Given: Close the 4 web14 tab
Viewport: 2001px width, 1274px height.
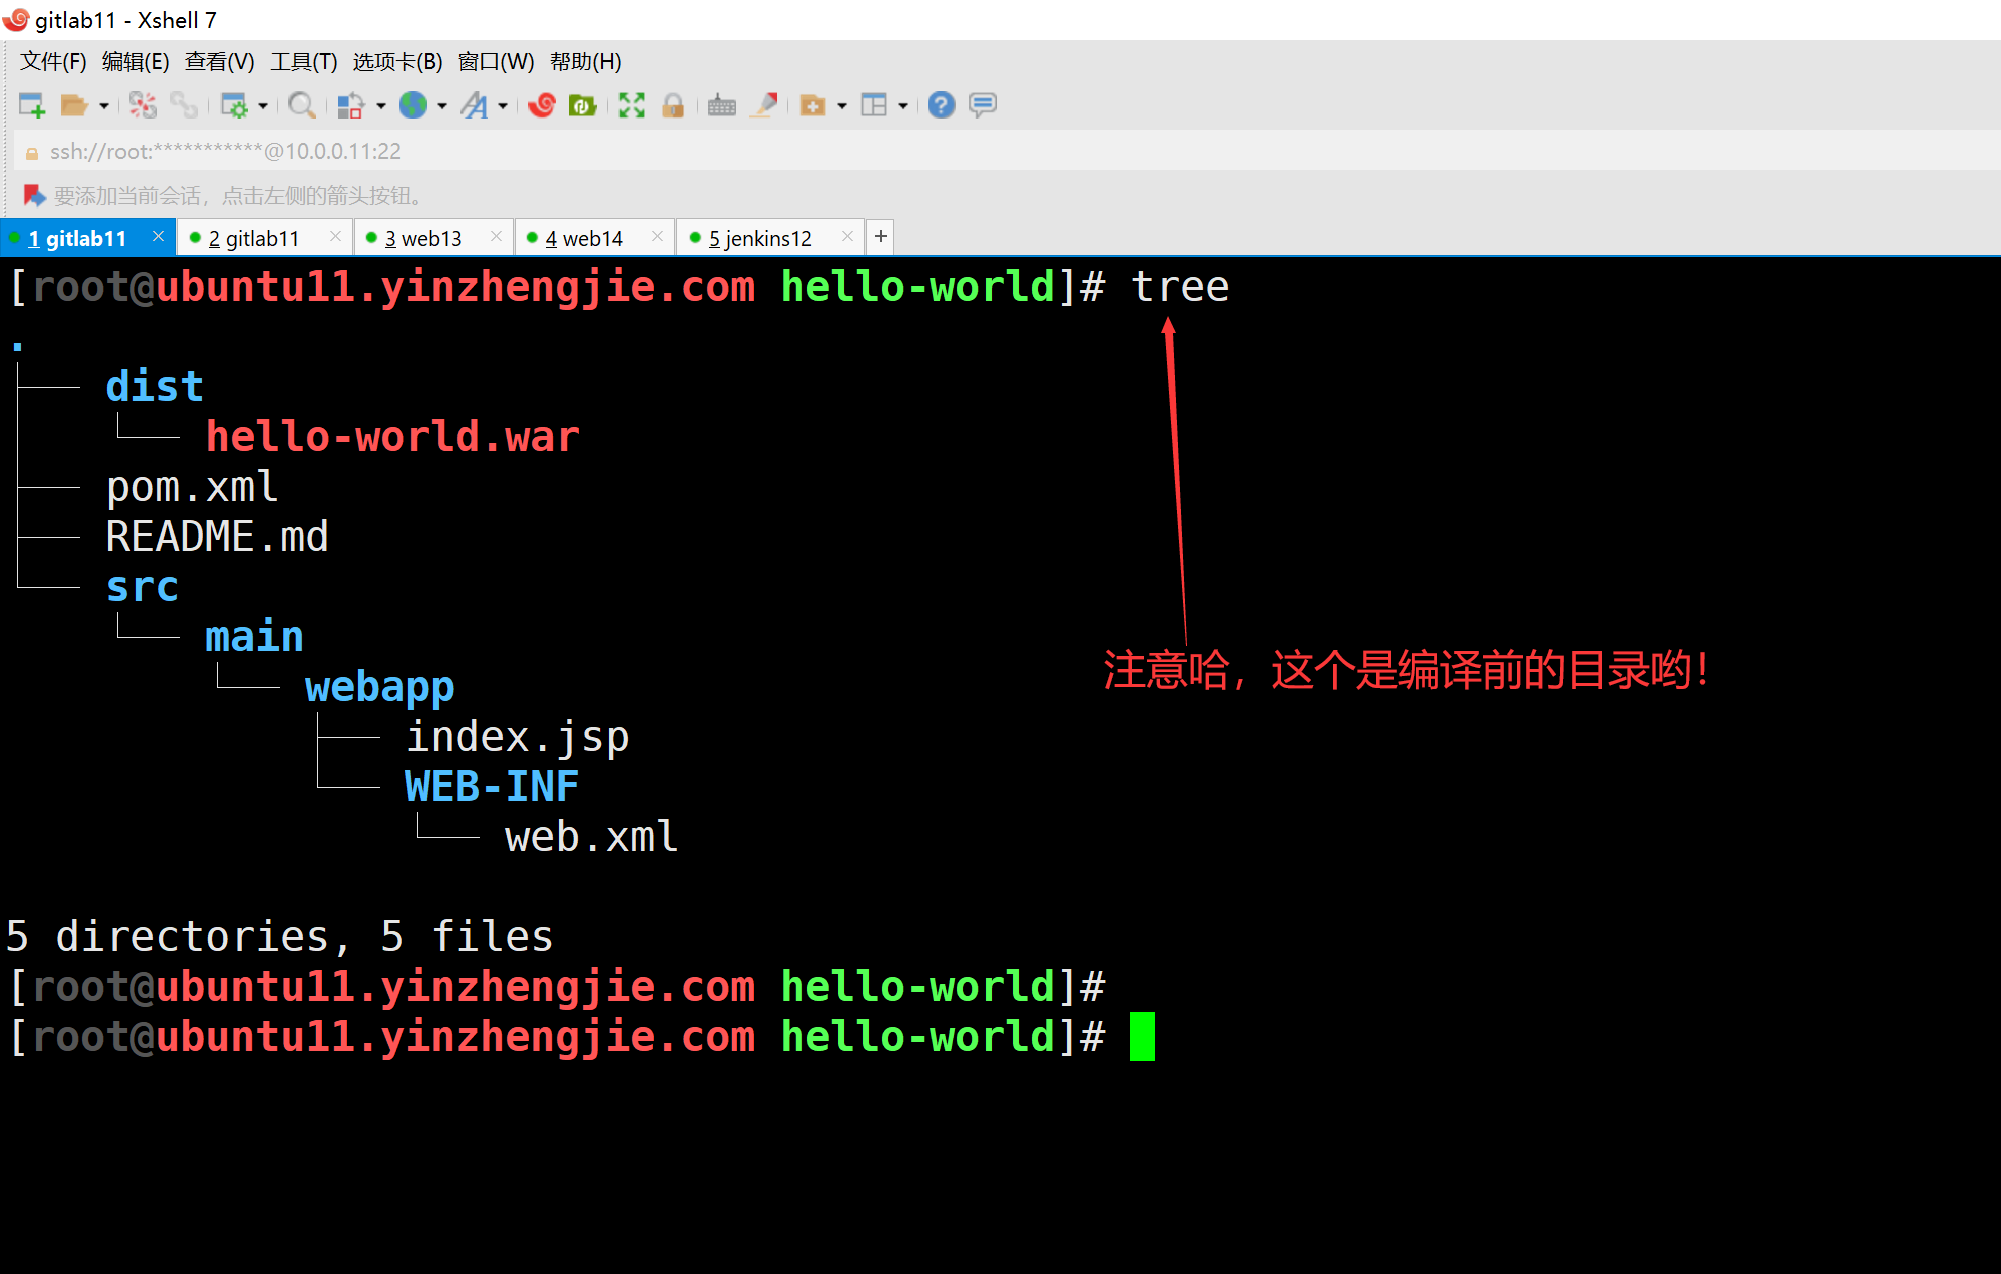Looking at the screenshot, I should point(657,236).
